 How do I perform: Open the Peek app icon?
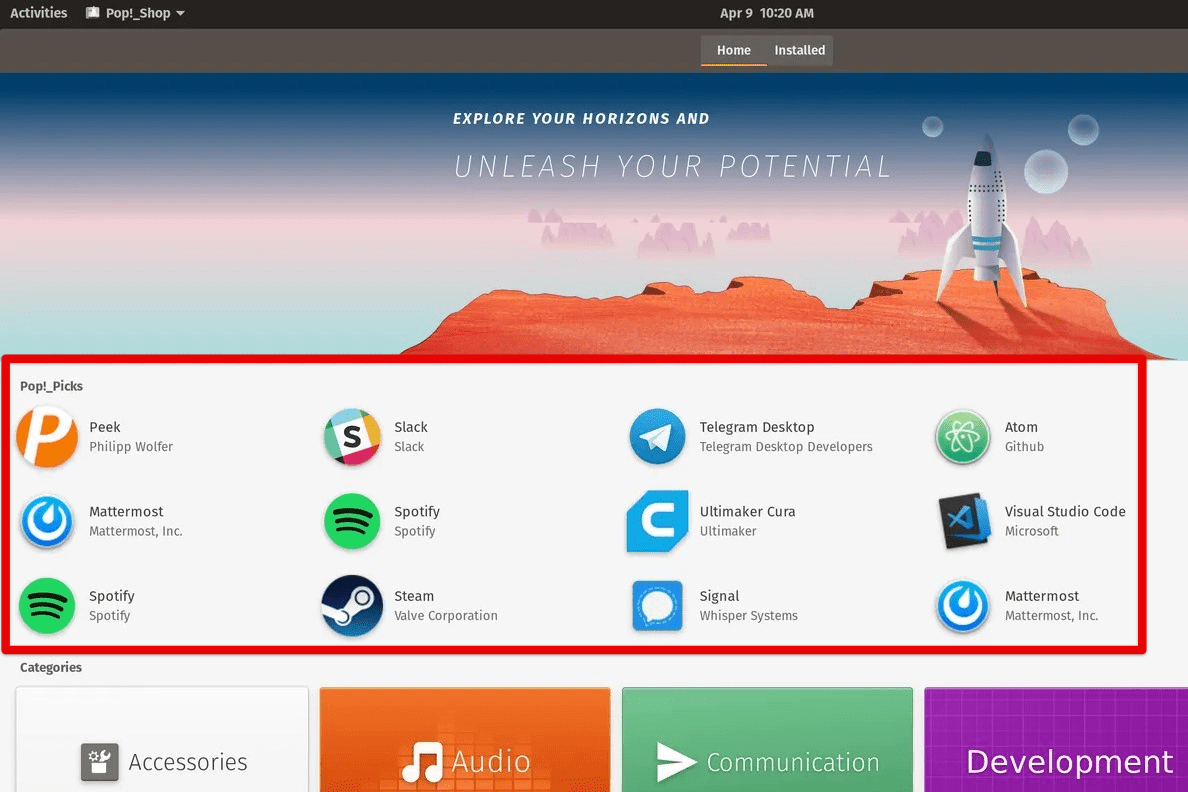(47, 437)
